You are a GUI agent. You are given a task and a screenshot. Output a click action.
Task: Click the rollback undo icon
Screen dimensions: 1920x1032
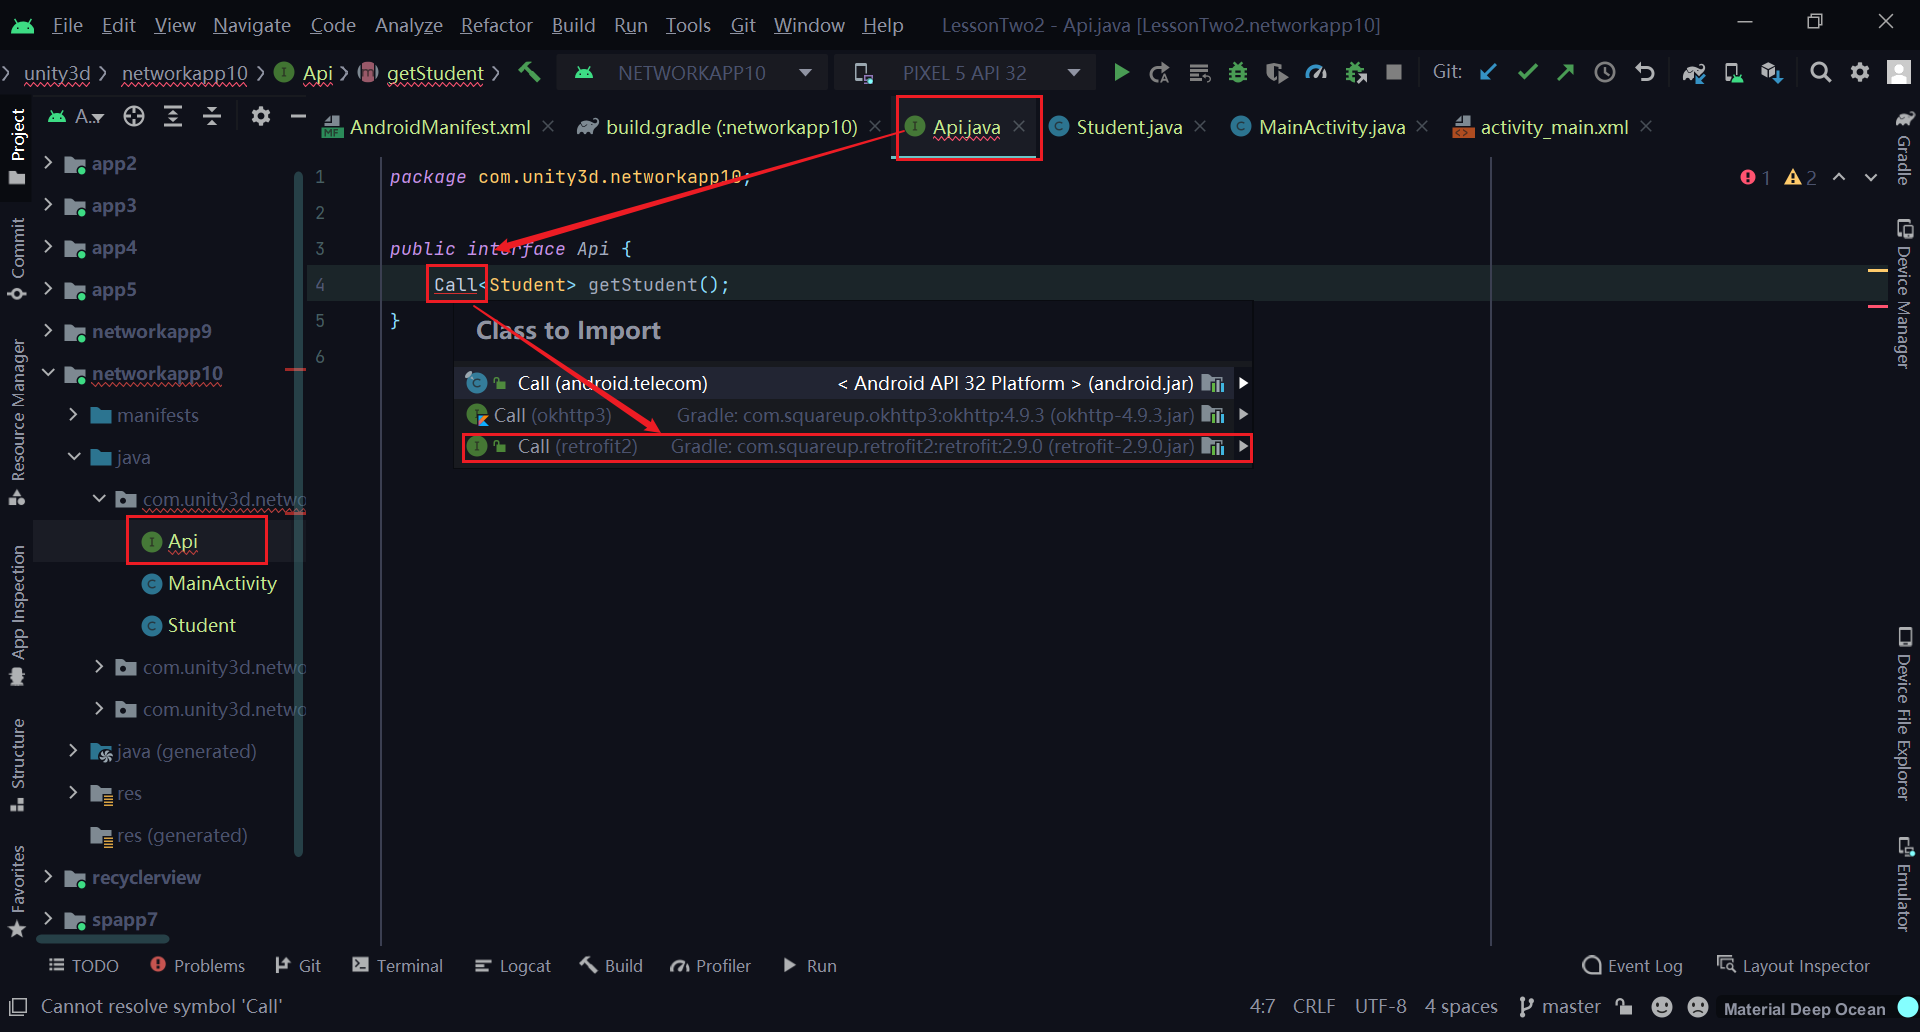[1644, 72]
